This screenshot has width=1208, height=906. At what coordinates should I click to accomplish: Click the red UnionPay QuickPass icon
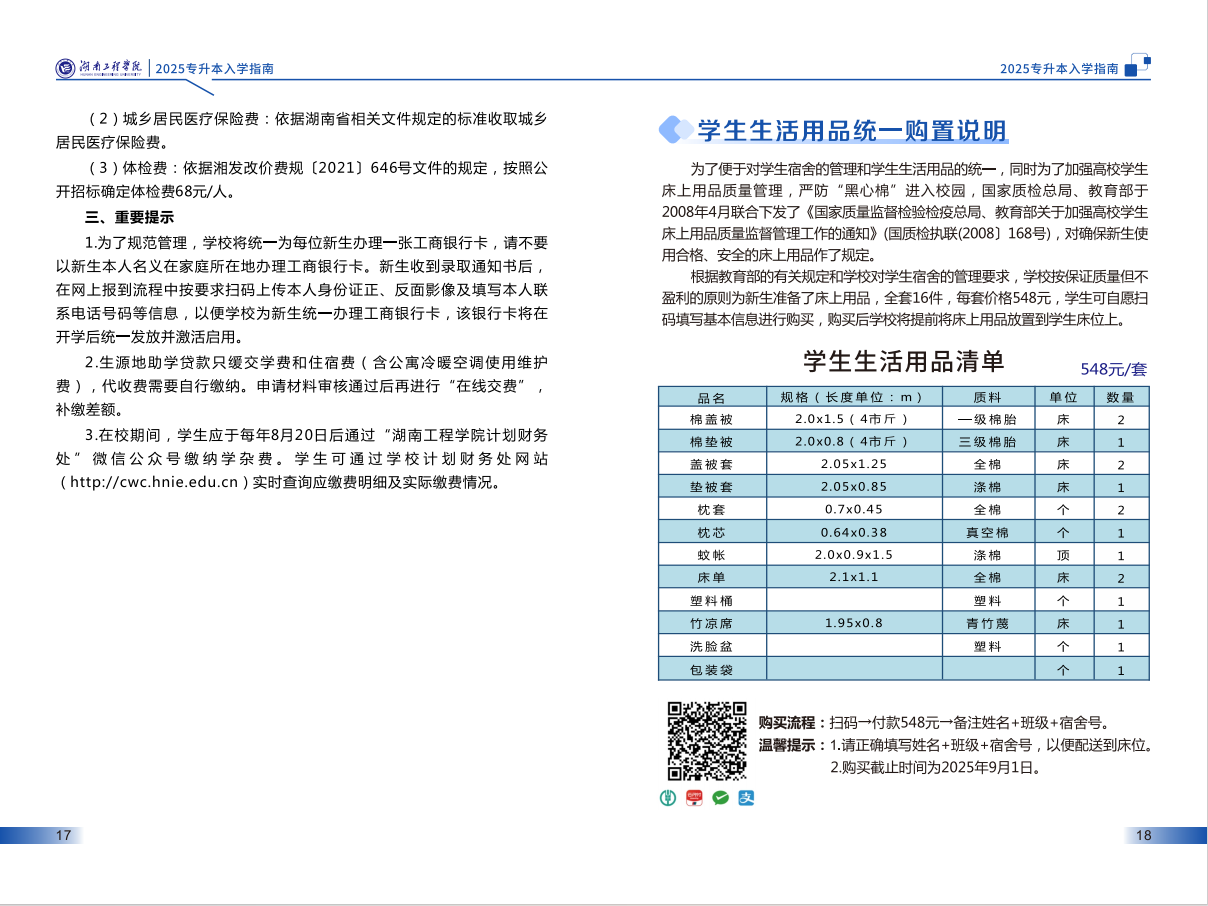[695, 797]
